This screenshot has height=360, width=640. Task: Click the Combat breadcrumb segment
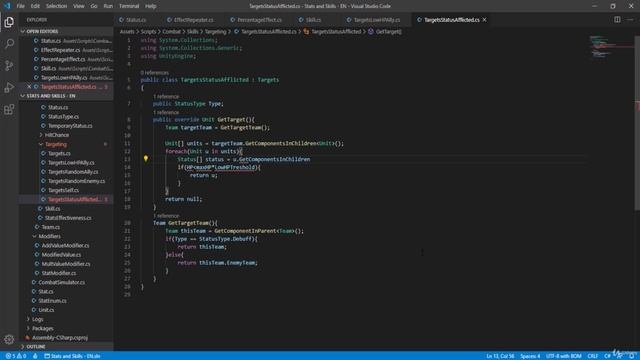(x=171, y=31)
